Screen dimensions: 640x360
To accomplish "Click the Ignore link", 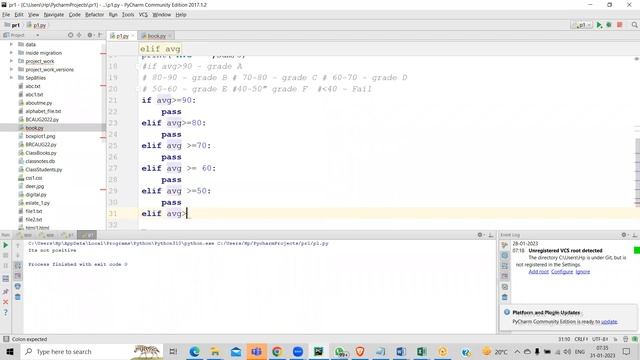I will 582,272.
